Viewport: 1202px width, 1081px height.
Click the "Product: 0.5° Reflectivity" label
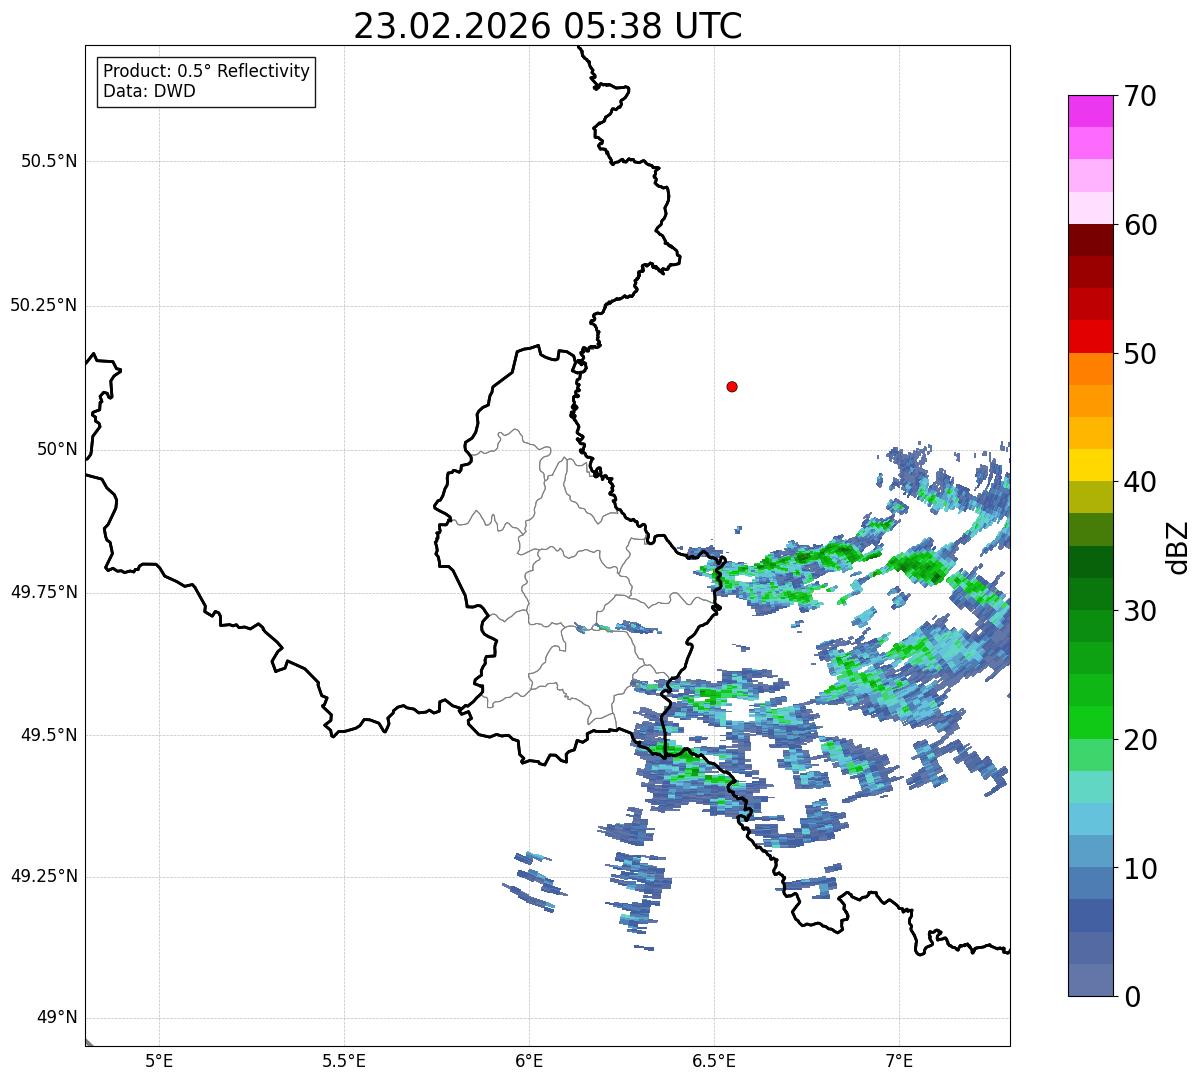point(207,72)
